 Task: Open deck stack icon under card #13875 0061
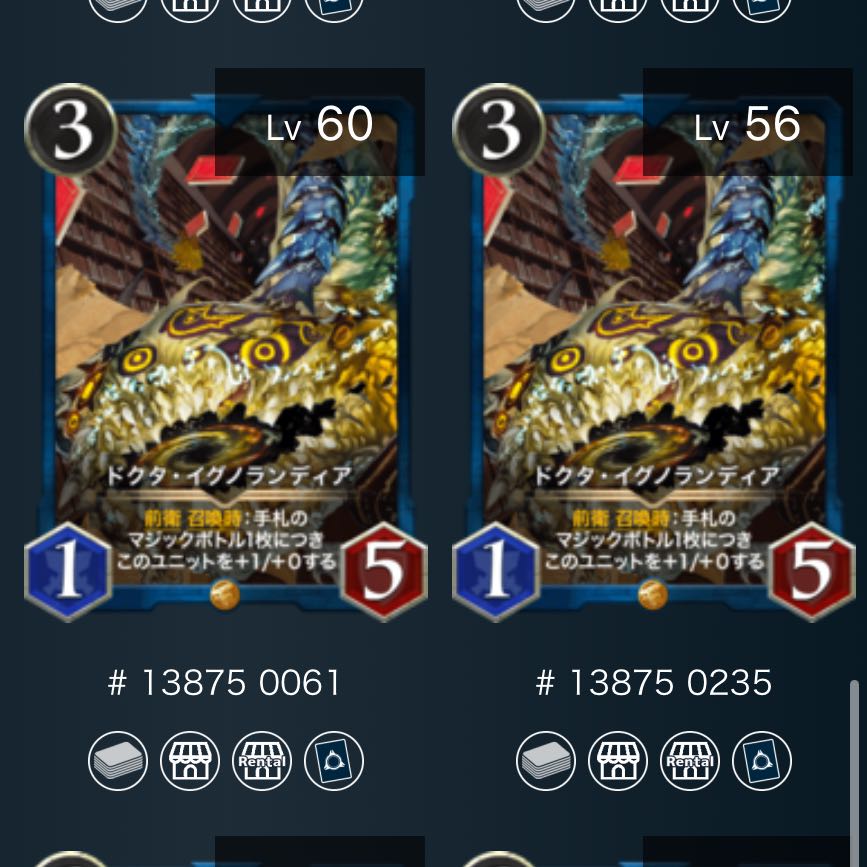click(118, 761)
